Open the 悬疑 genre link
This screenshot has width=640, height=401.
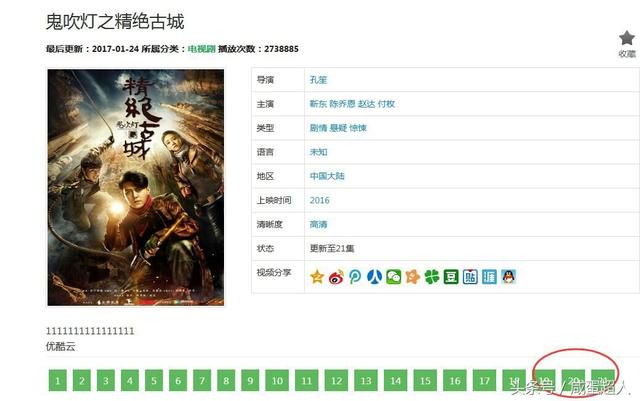pos(338,128)
